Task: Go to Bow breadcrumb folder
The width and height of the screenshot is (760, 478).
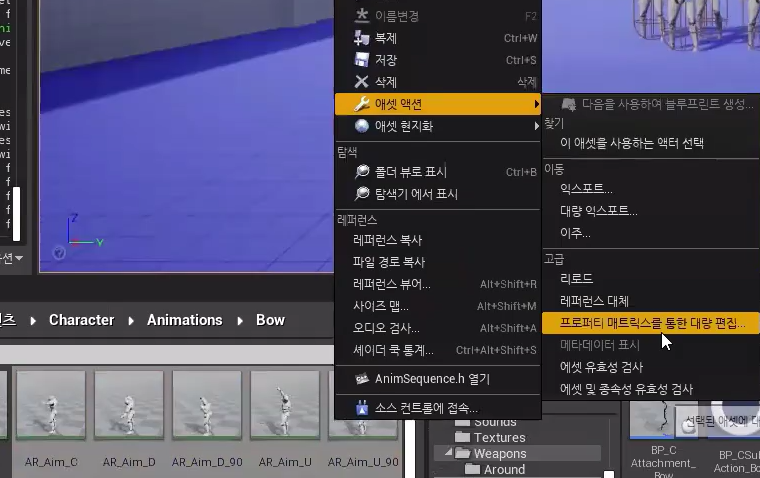Action: tap(270, 320)
